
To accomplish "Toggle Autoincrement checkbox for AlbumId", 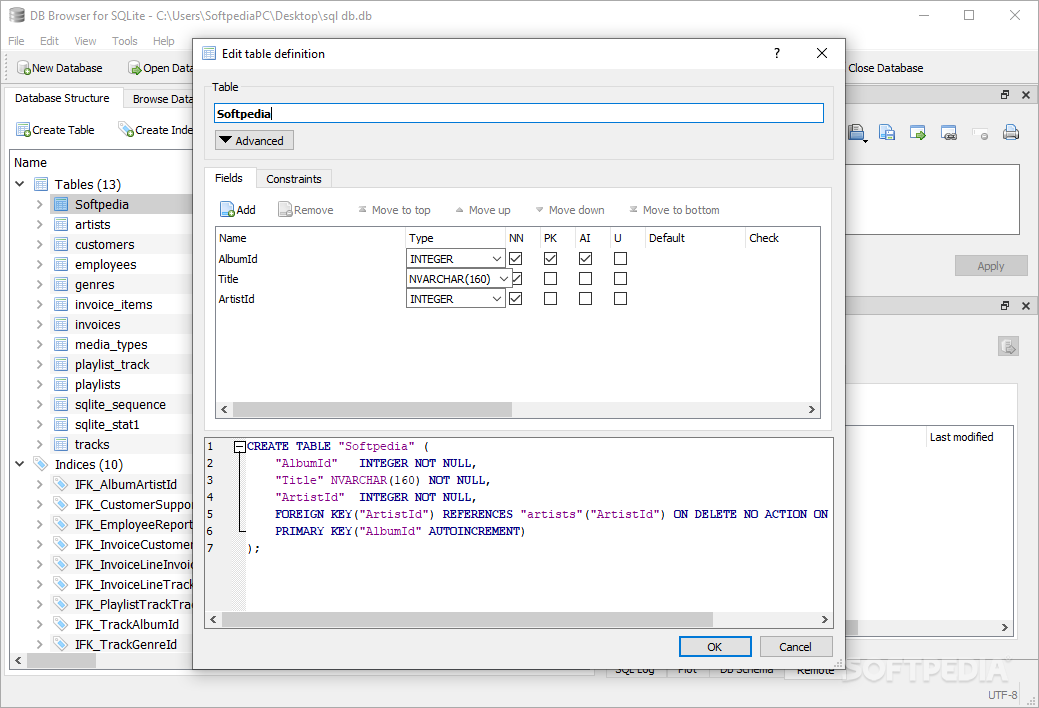I will tap(585, 259).
